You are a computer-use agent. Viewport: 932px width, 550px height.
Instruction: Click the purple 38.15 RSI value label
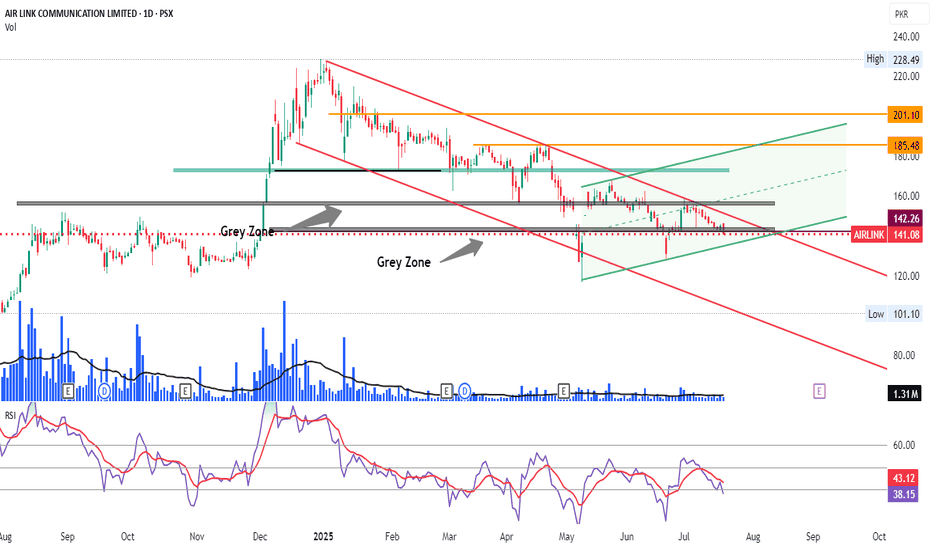pos(903,494)
